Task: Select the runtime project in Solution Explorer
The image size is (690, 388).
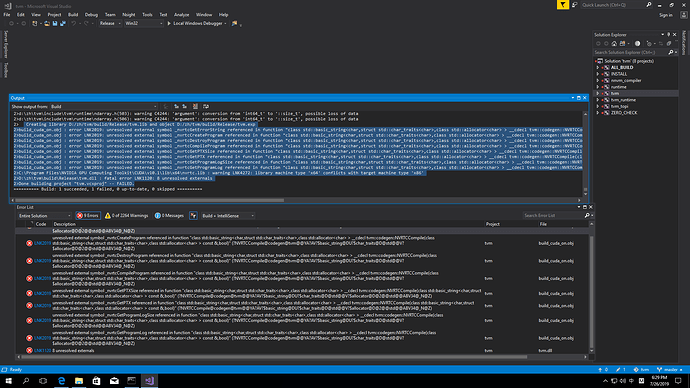Action: tap(618, 87)
